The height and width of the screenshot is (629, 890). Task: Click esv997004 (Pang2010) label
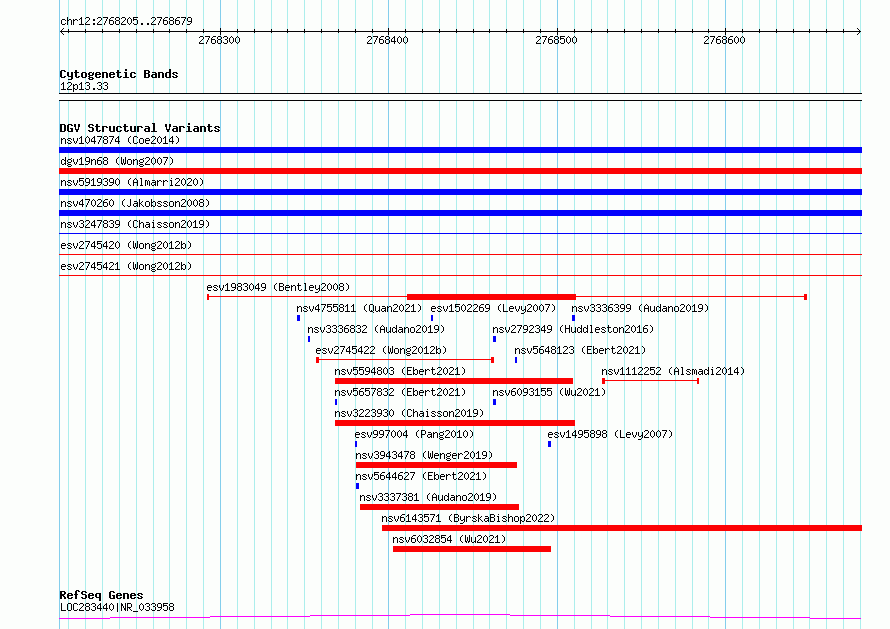click(414, 434)
